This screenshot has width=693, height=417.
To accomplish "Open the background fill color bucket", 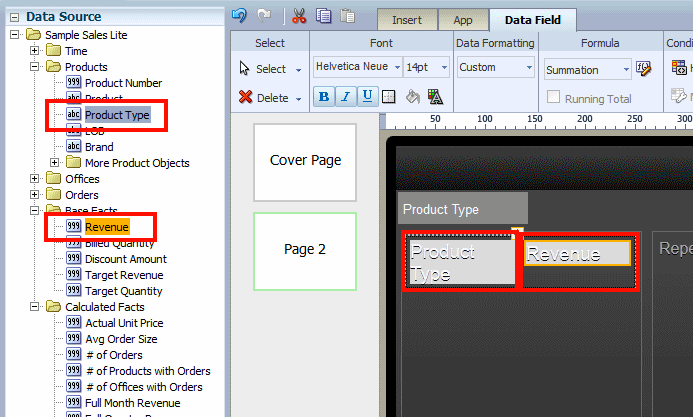I will tap(413, 97).
